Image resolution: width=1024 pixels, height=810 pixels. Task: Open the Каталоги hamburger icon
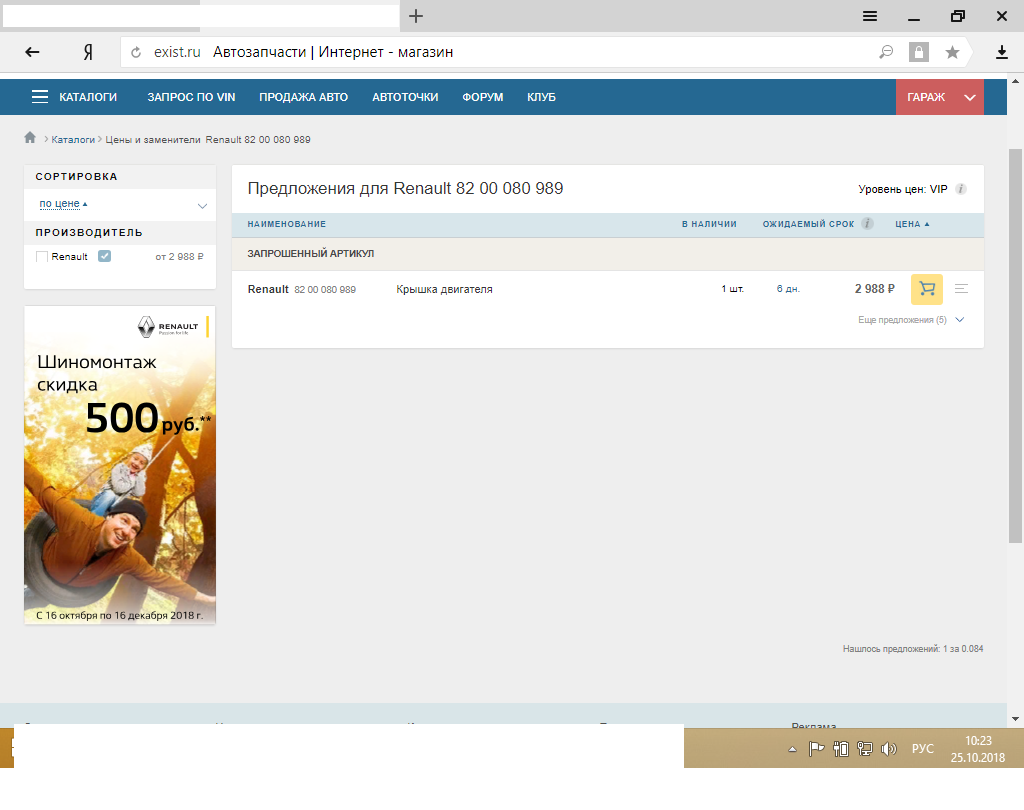(40, 97)
